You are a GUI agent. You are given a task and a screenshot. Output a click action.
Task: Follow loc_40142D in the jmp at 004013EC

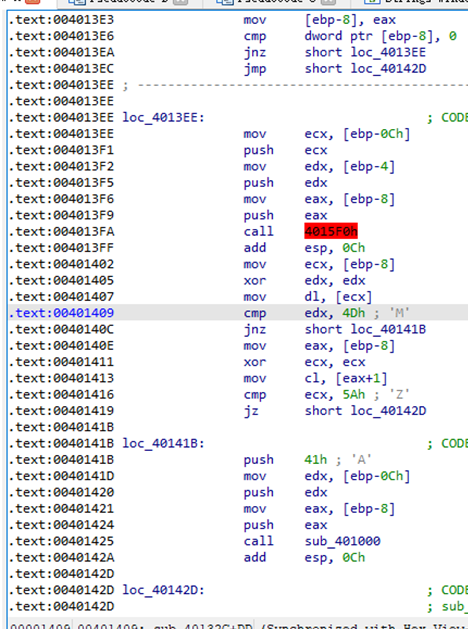click(388, 69)
